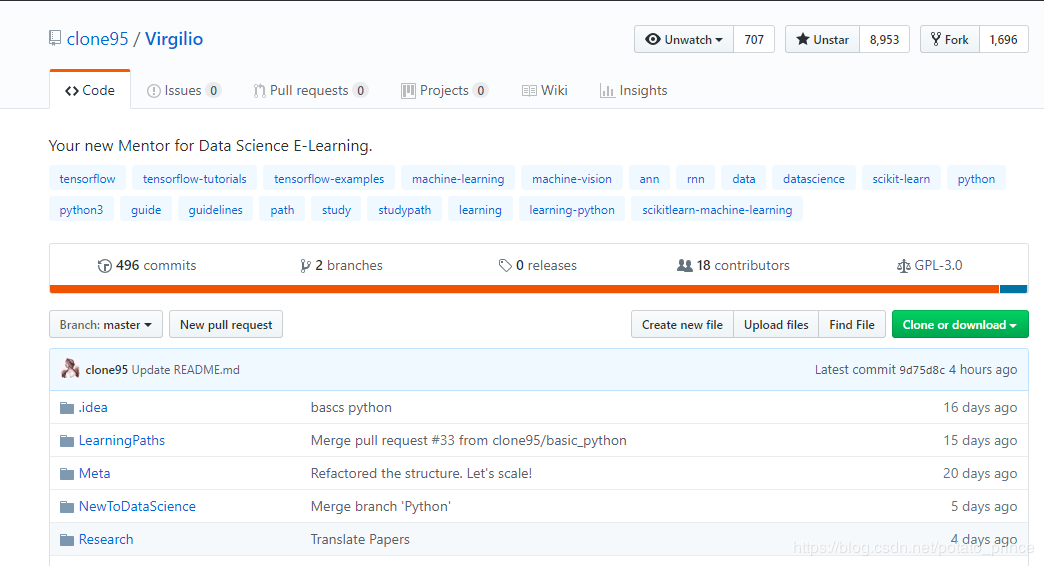Expand Clone or download menu
Screen dimensions: 1044x566
coord(960,324)
